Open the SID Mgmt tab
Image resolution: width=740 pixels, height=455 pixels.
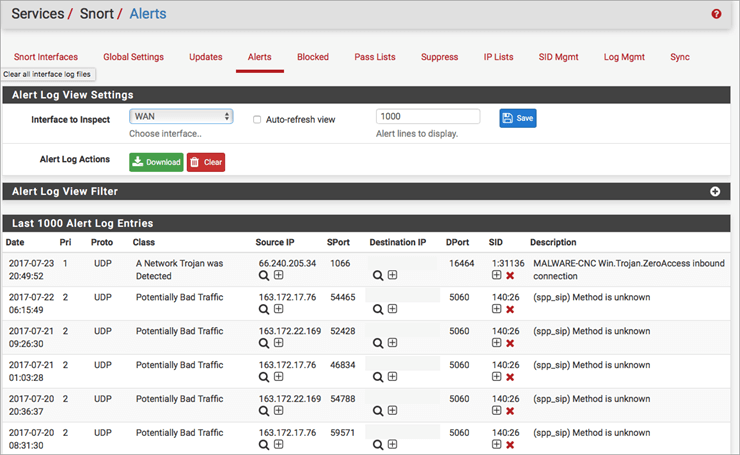point(558,57)
